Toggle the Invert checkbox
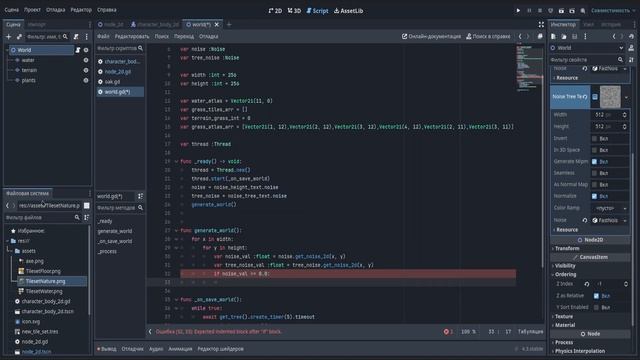640x360 pixels. point(594,138)
